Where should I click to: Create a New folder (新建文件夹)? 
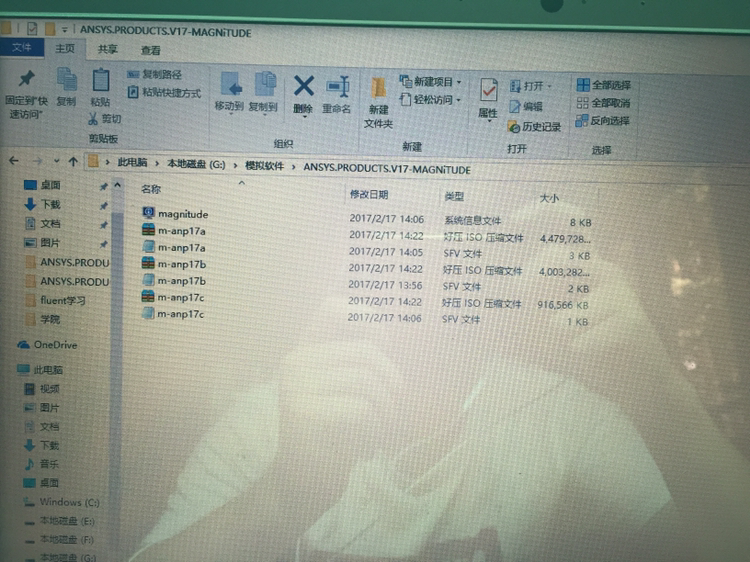378,103
